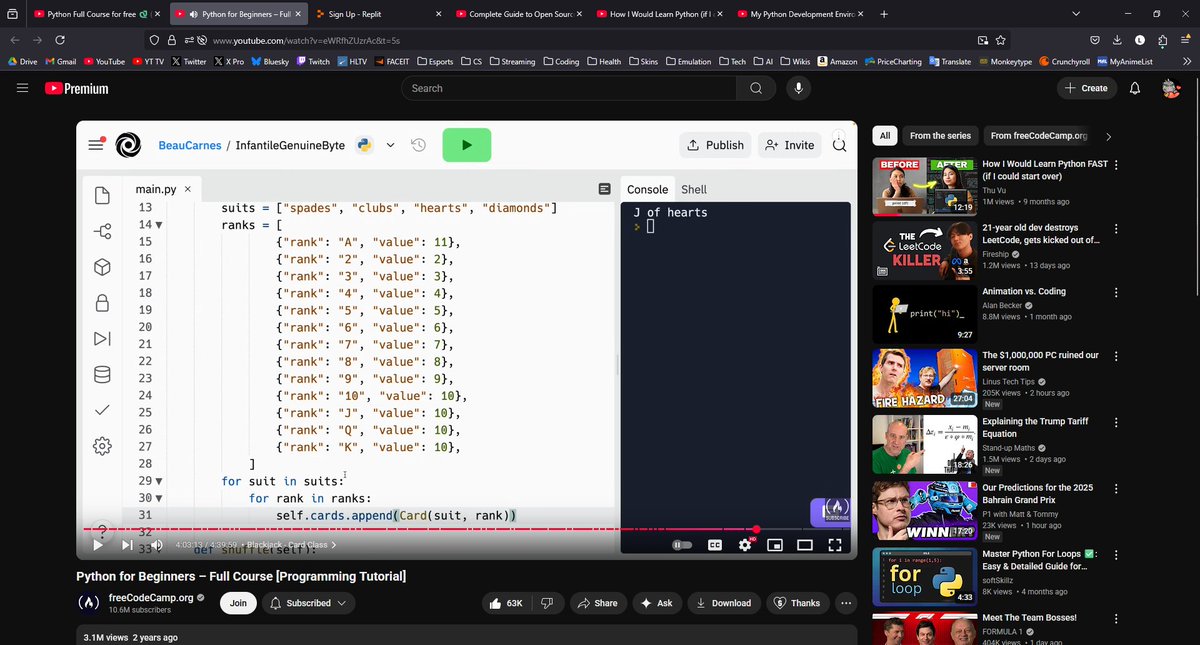Open a new browser tab
Screen dimensions: 1200x645
pos(882,14)
